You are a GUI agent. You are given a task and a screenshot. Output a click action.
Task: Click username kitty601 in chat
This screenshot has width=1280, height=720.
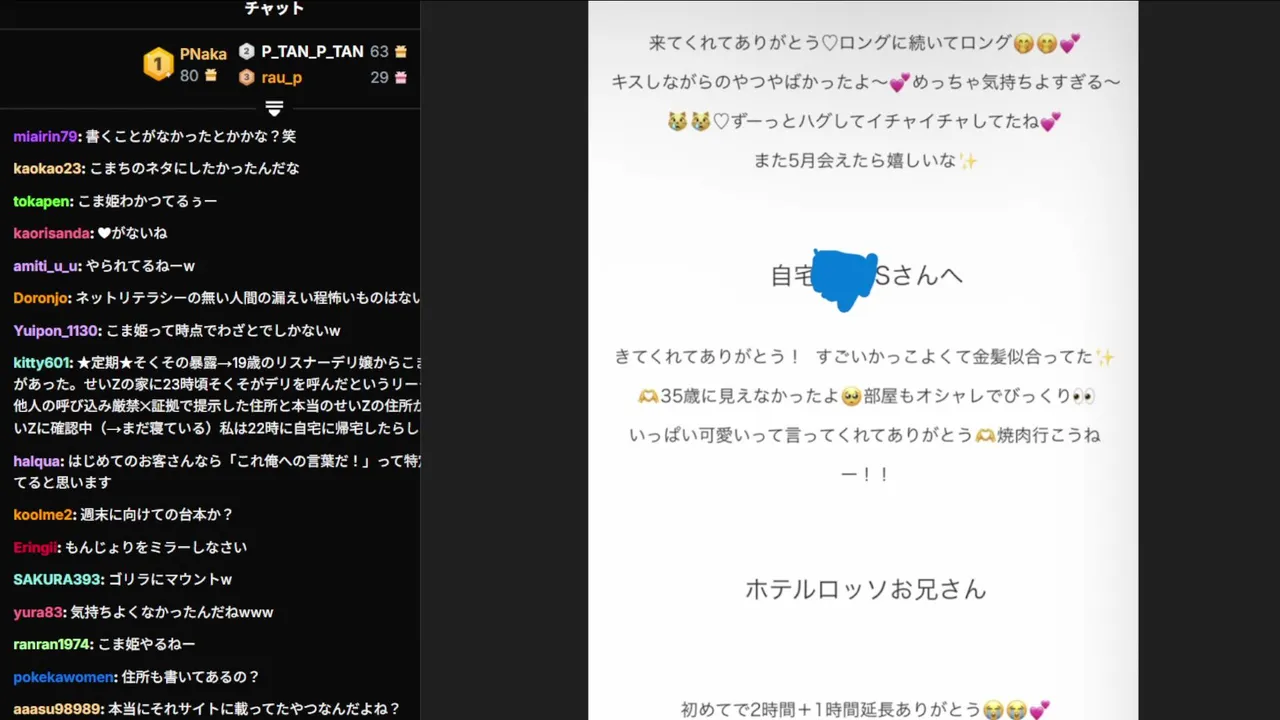(x=42, y=363)
